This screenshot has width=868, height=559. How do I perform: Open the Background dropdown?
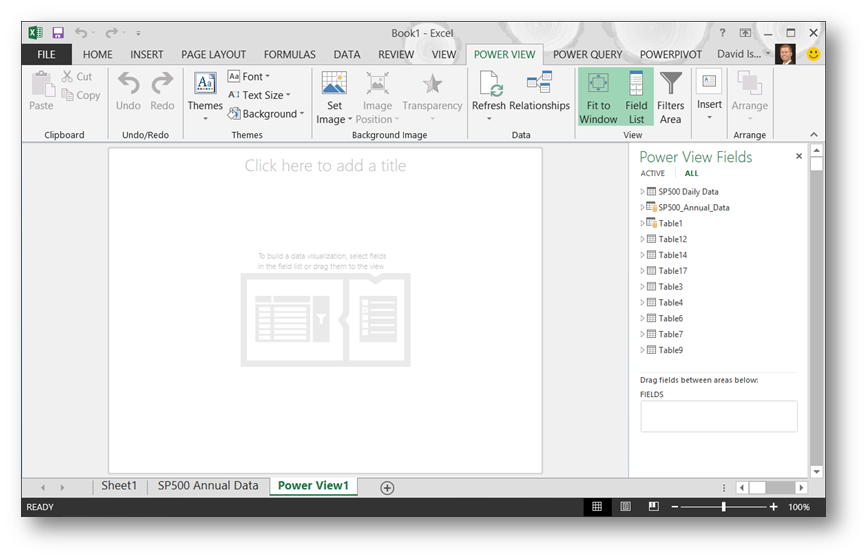click(266, 114)
